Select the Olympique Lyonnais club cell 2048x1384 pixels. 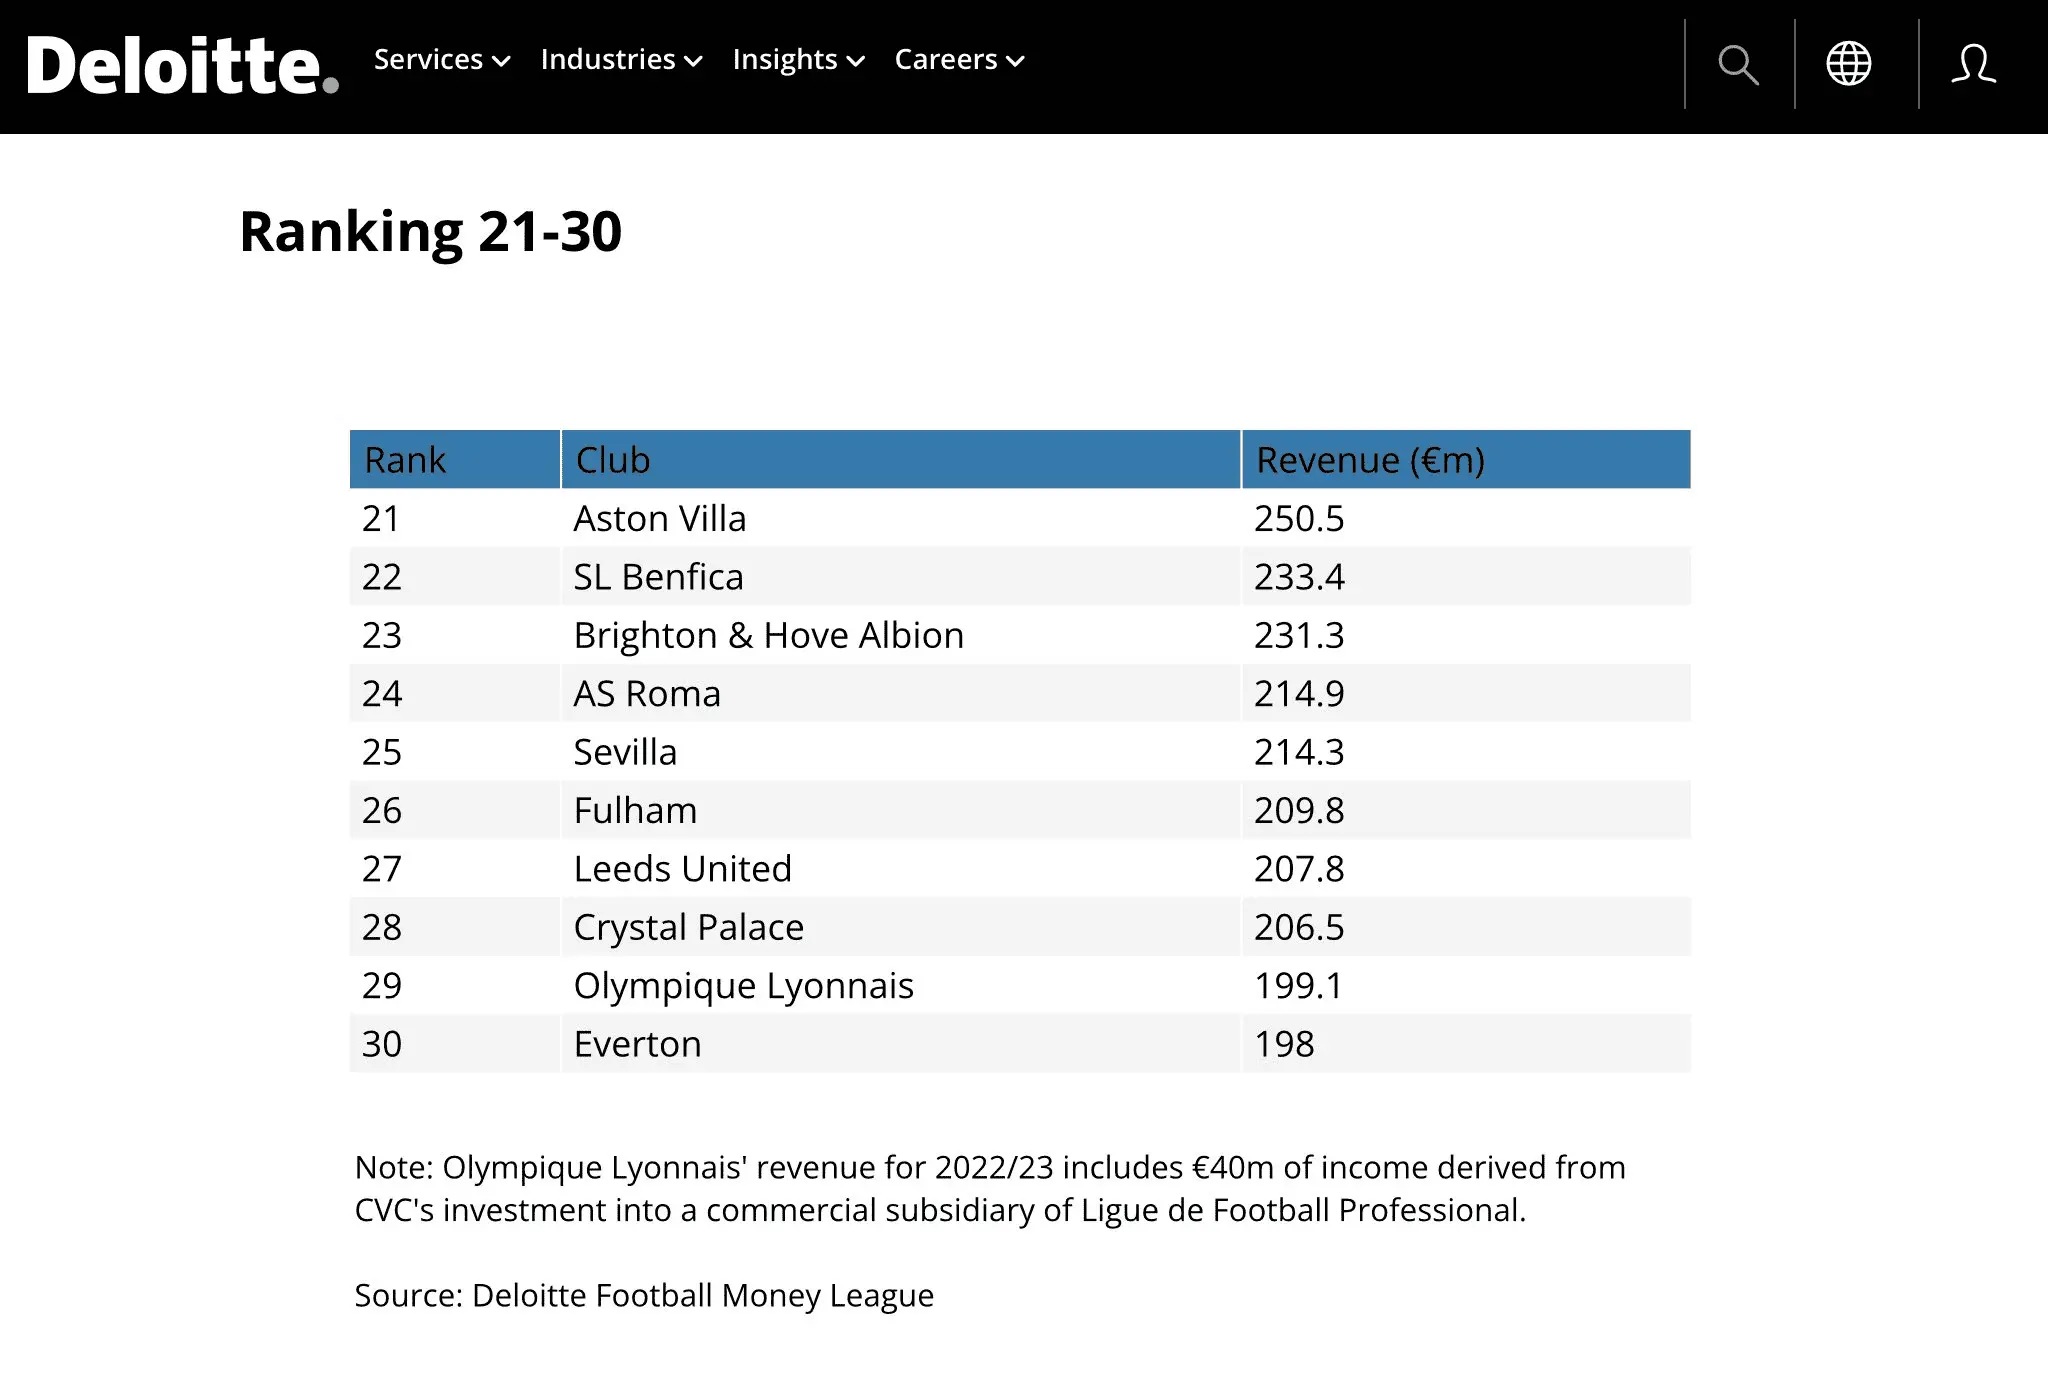pyautogui.click(x=743, y=986)
